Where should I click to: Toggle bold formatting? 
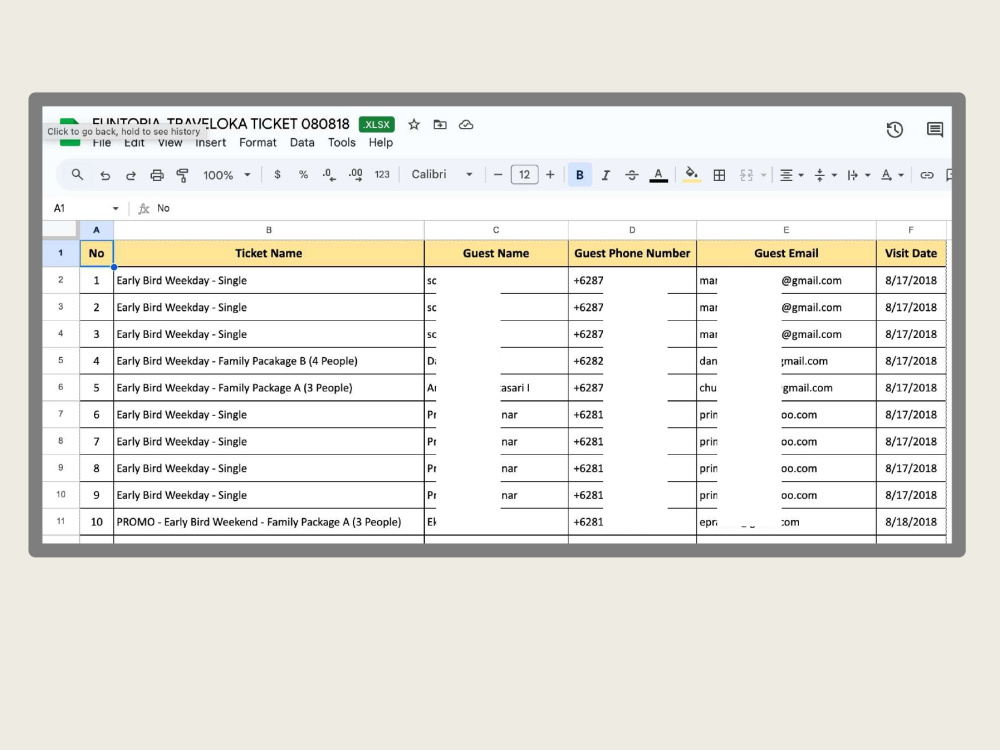(x=580, y=175)
